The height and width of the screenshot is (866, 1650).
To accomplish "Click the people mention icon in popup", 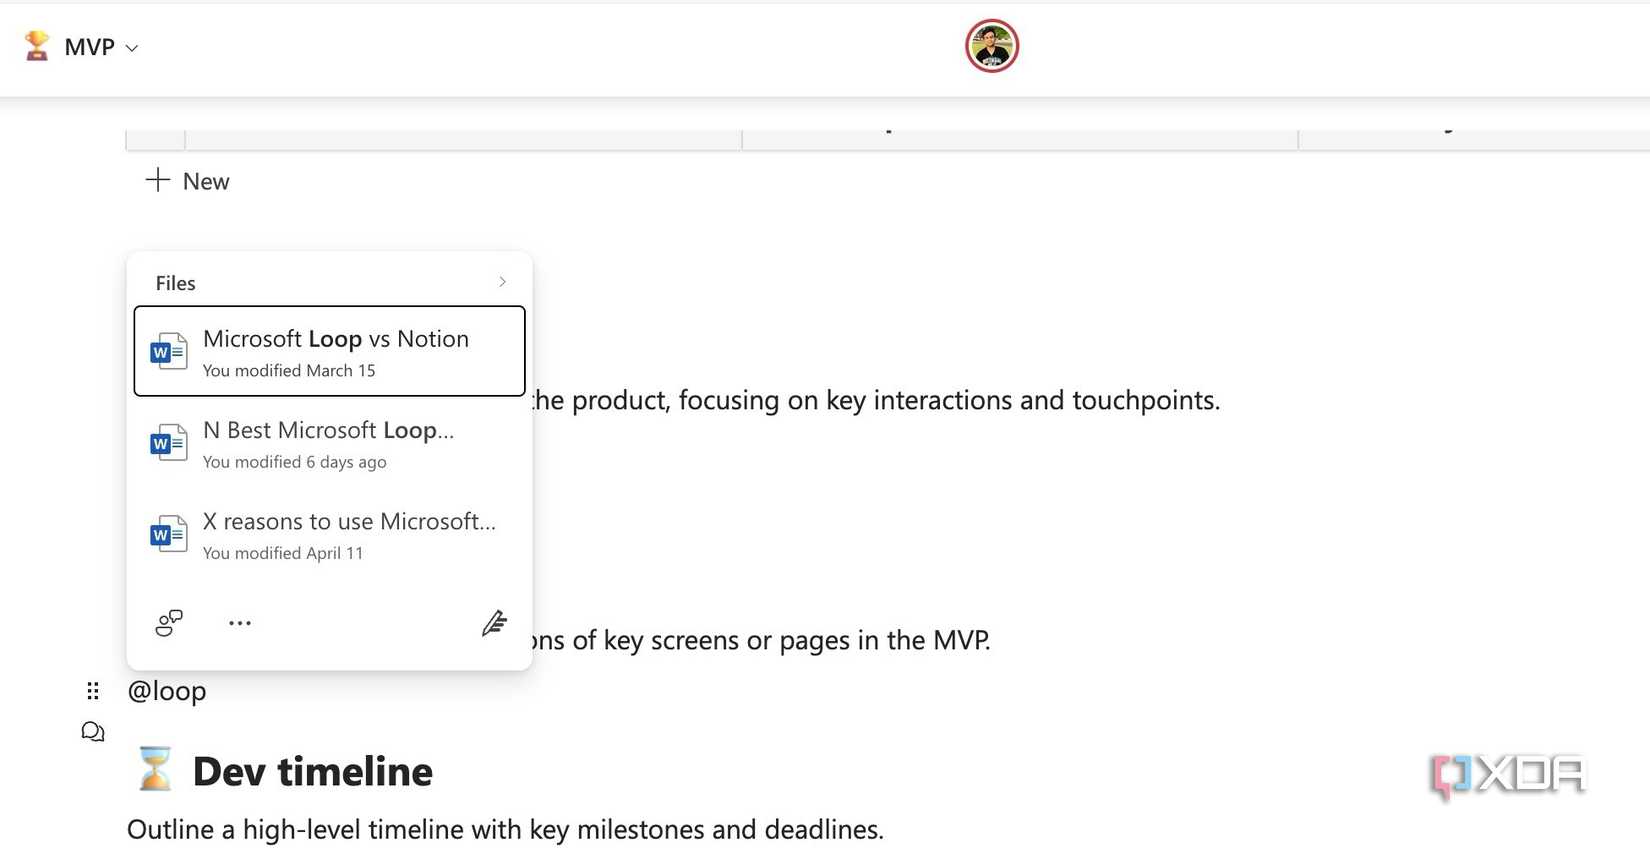I will point(169,623).
